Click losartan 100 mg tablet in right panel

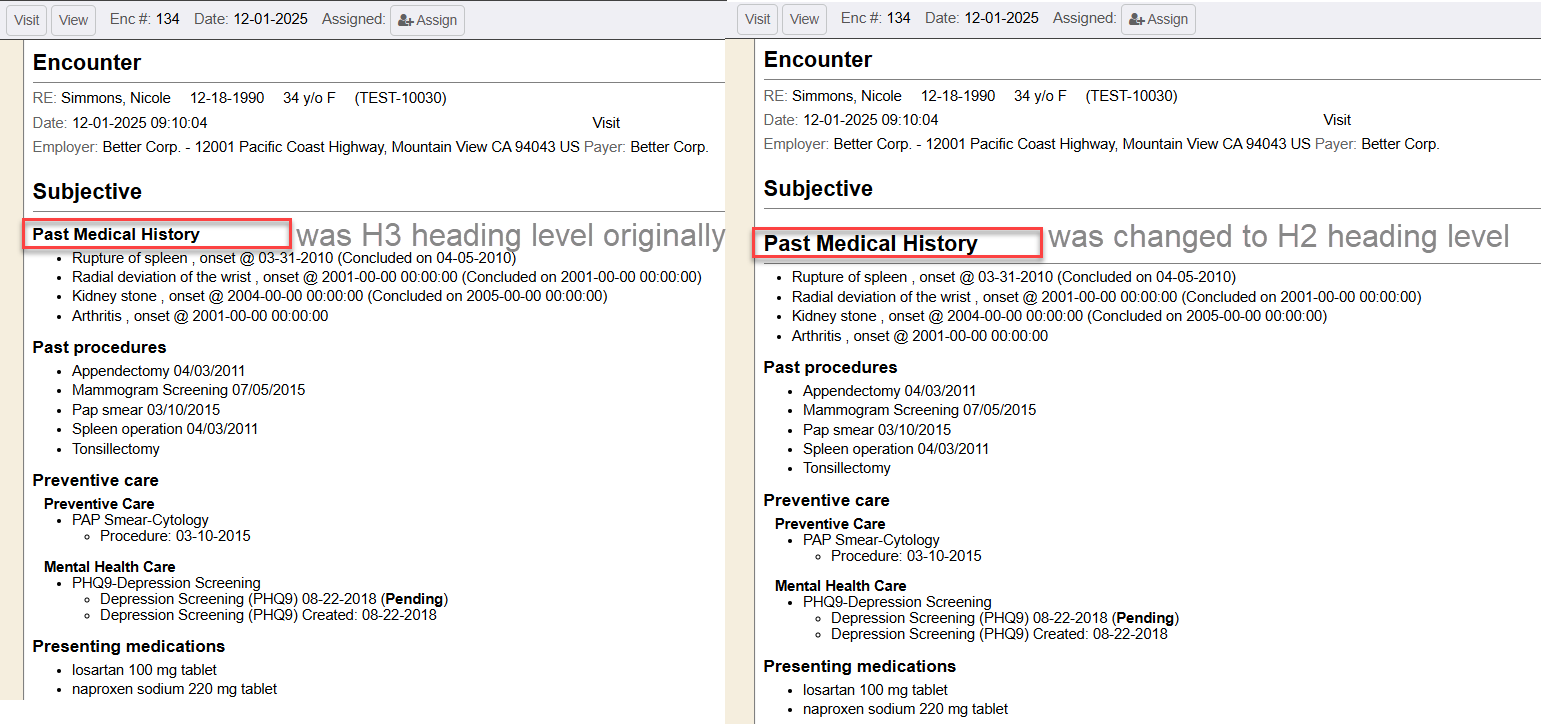(x=875, y=690)
